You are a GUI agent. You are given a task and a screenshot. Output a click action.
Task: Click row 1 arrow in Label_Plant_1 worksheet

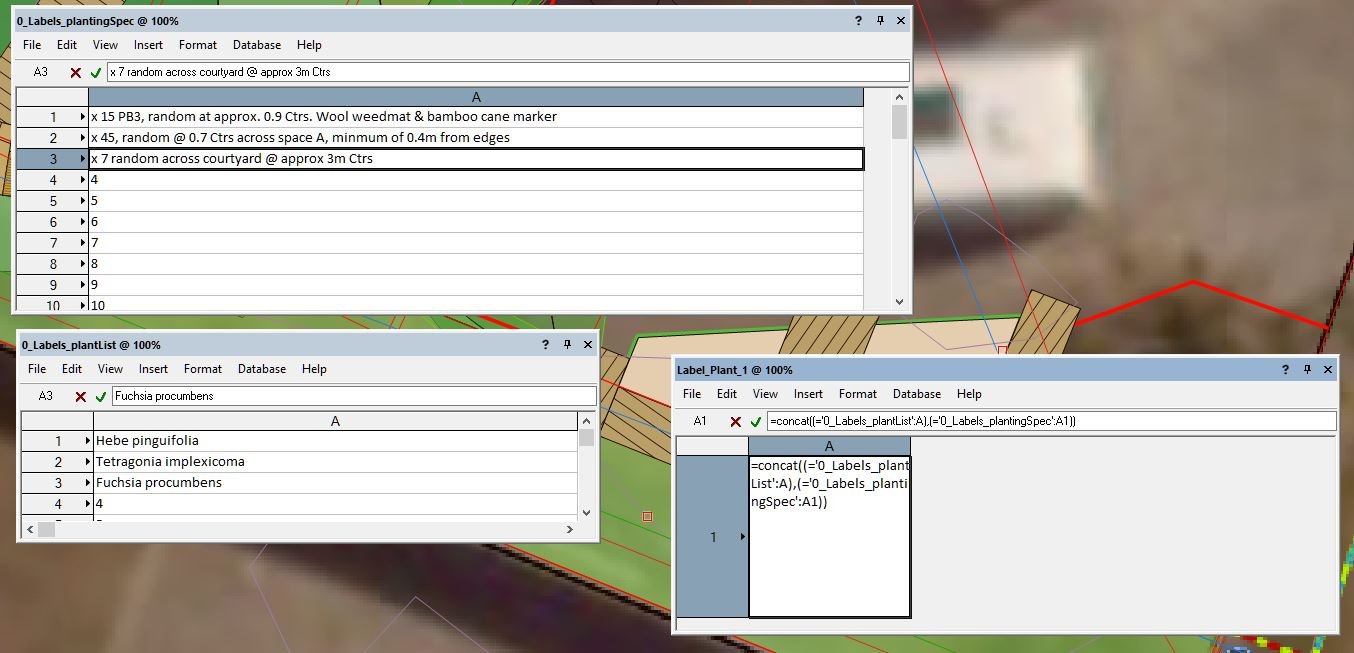[x=742, y=537]
